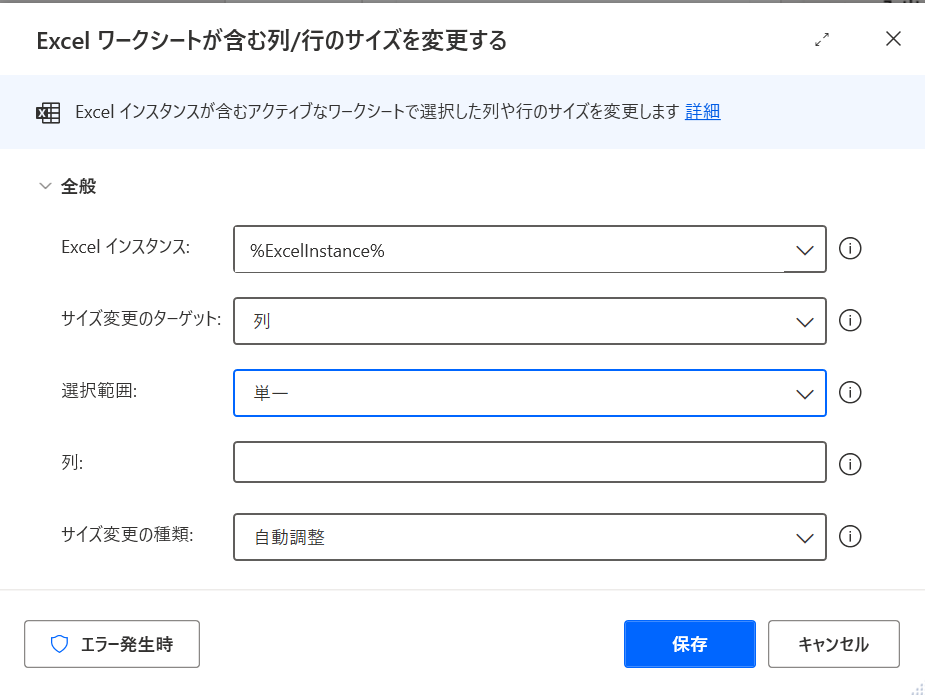Viewport: 925px width, 695px height.
Task: Click the info icon beside 選択範囲
Action: pyautogui.click(x=850, y=393)
